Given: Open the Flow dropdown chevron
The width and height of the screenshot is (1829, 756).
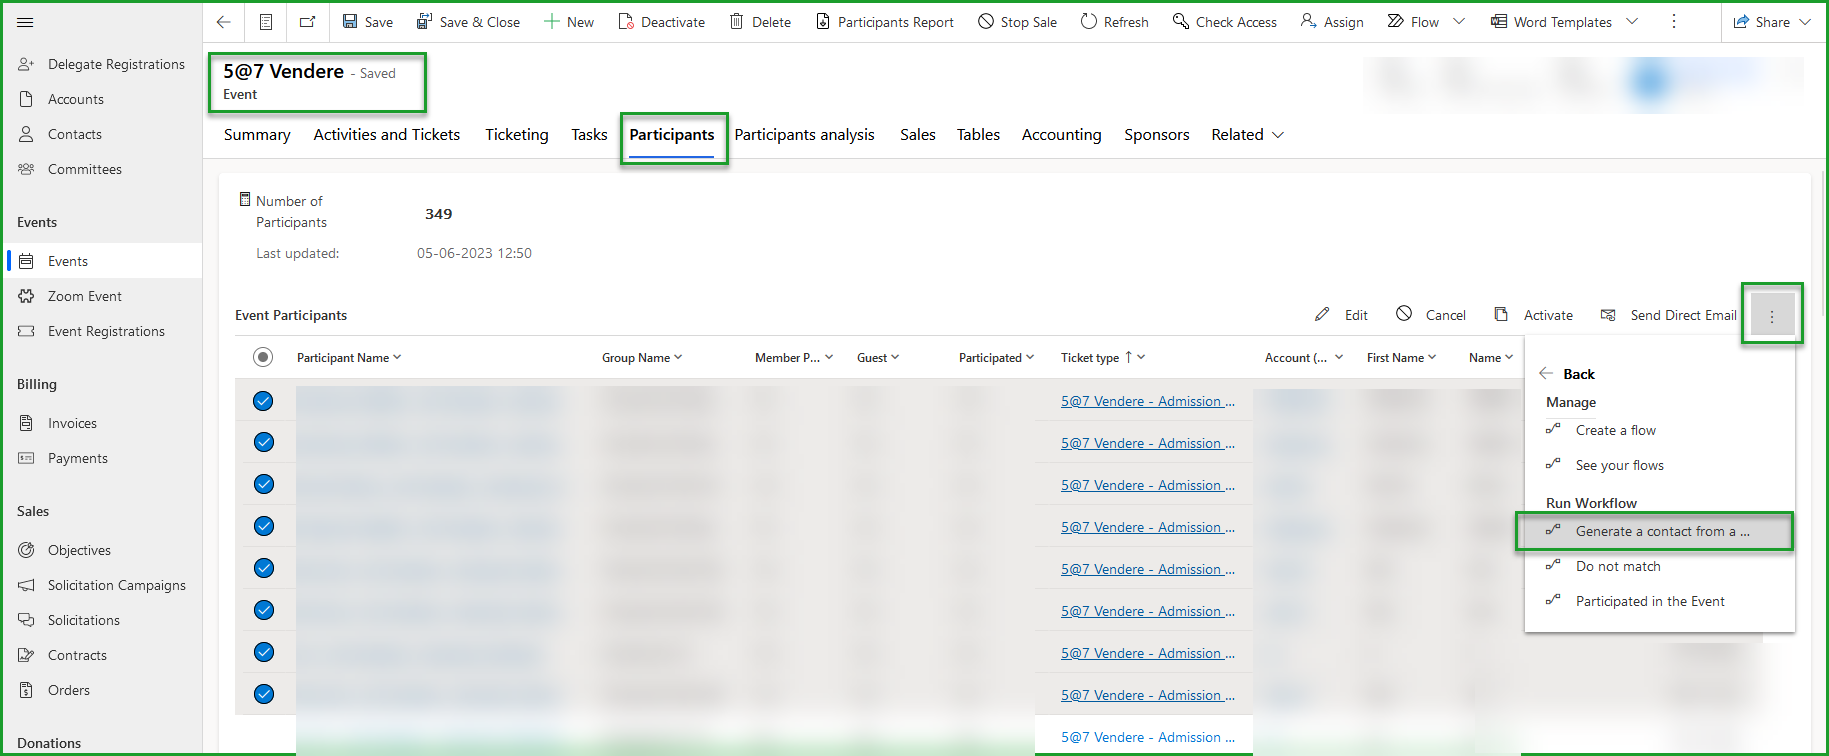Looking at the screenshot, I should click(x=1459, y=22).
